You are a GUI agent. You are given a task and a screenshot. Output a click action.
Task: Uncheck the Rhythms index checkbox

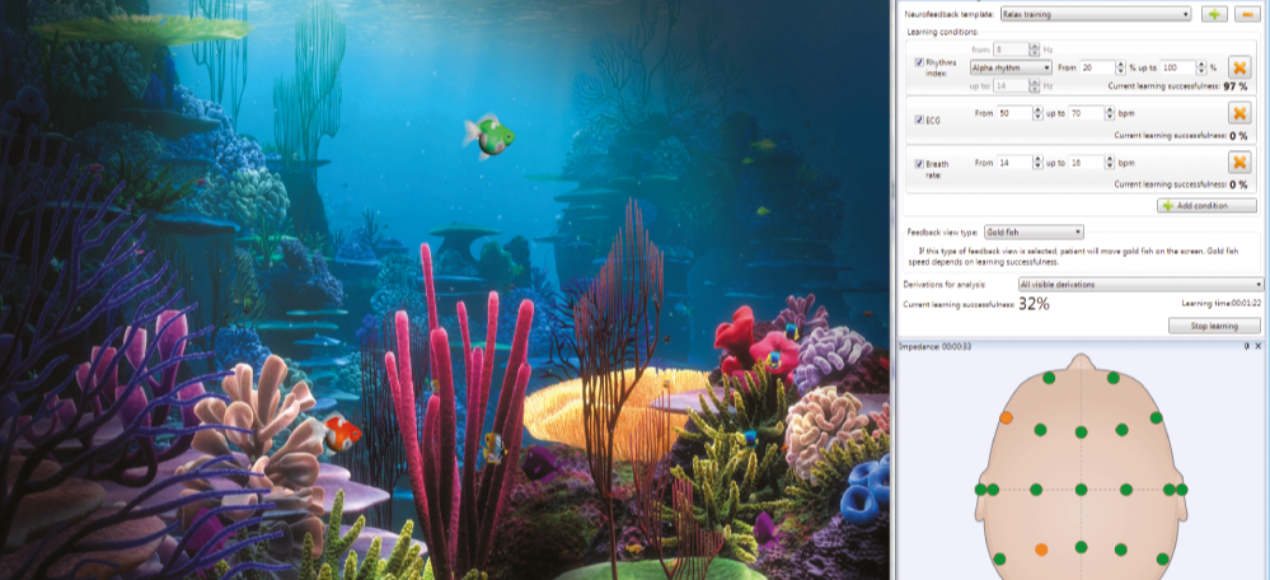click(919, 62)
